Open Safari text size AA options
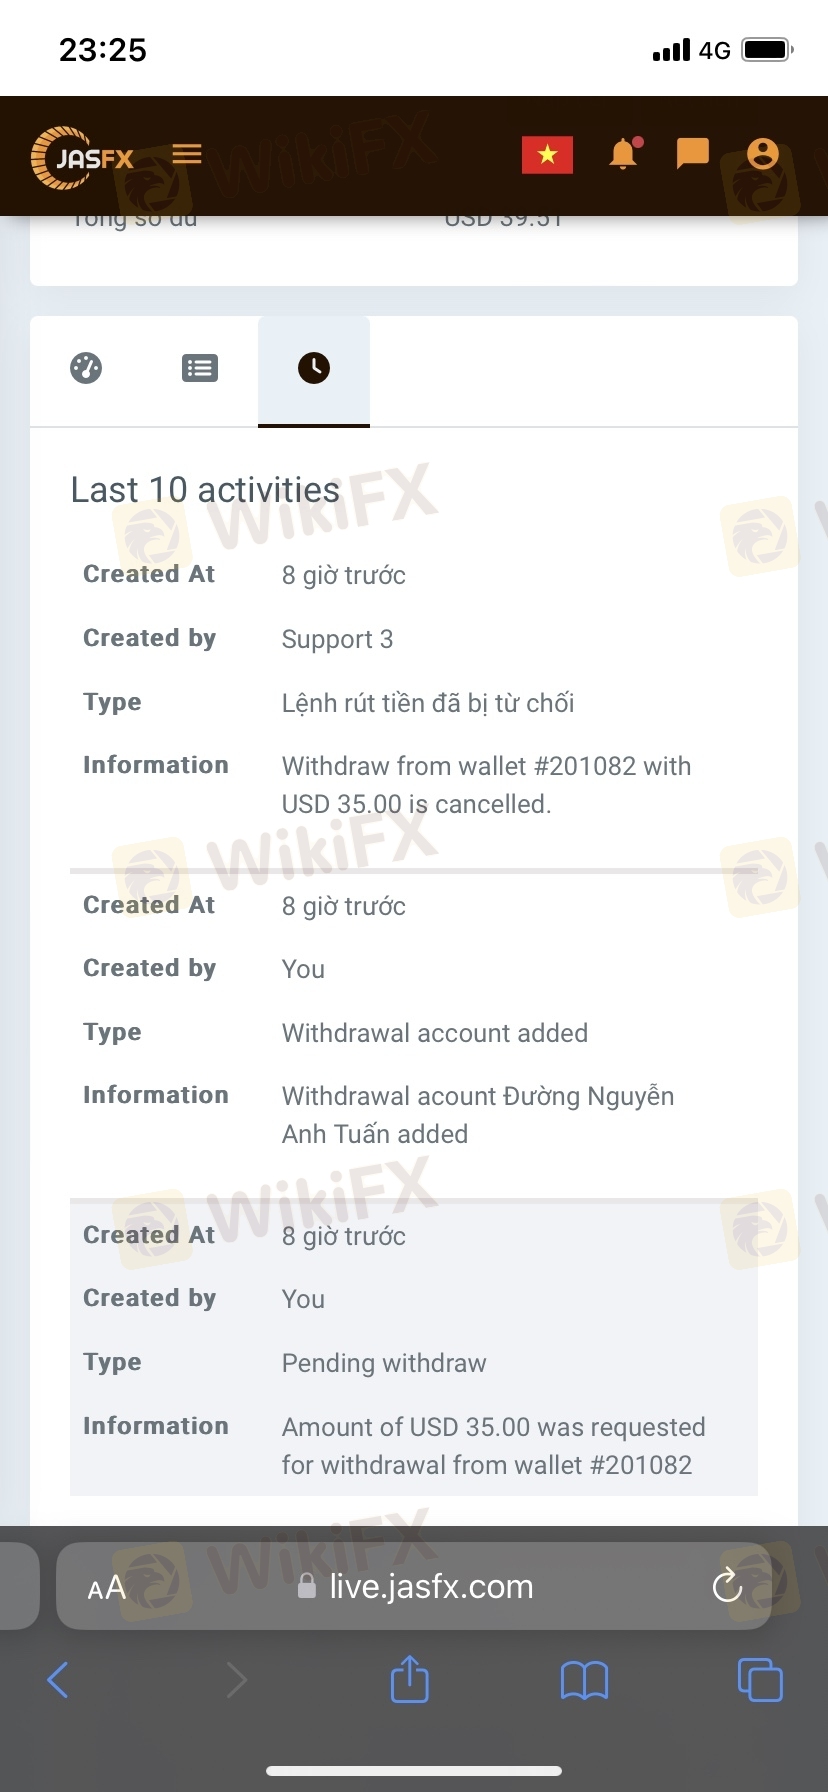828x1792 pixels. point(107,1587)
